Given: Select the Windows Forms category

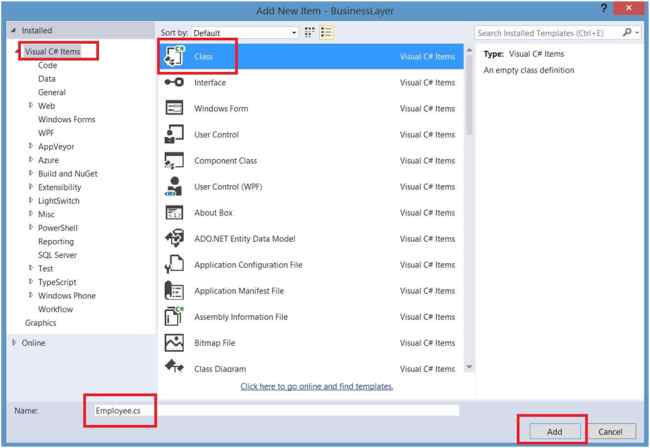Looking at the screenshot, I should (67, 119).
